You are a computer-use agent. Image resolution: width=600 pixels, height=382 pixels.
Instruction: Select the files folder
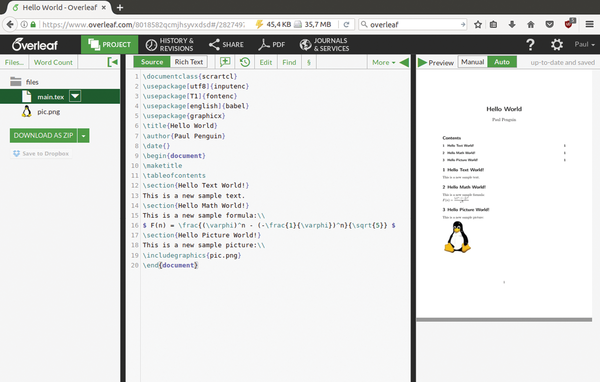24,82
